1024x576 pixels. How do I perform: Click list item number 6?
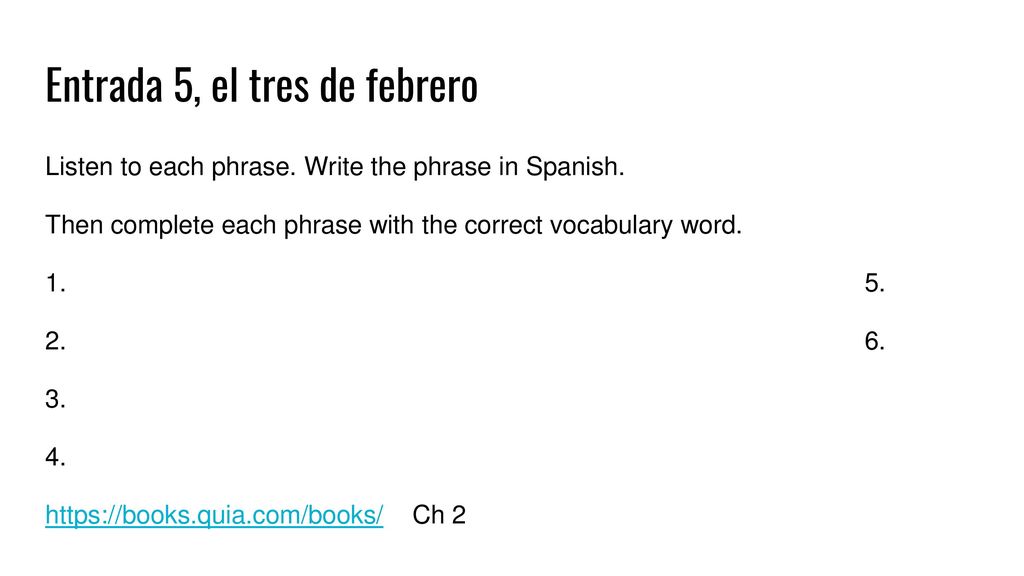point(874,342)
